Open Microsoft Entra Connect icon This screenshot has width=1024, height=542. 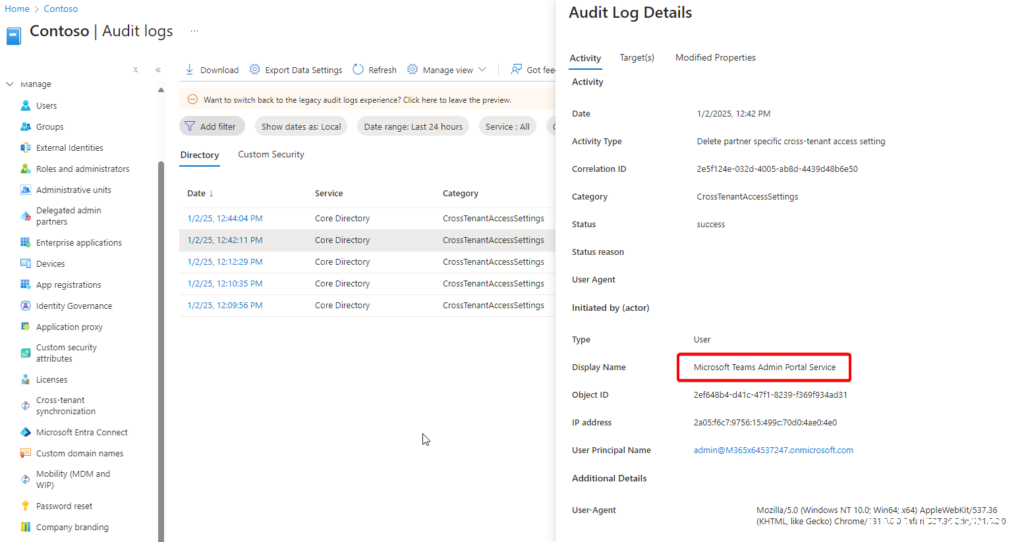tap(26, 433)
